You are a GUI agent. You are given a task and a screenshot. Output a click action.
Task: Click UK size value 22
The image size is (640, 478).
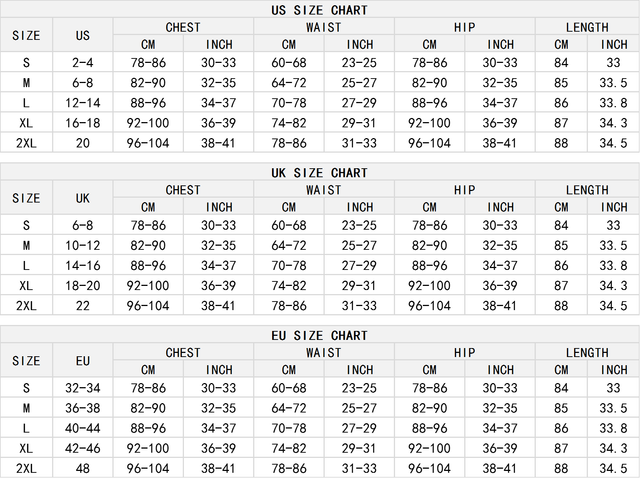pyautogui.click(x=83, y=305)
